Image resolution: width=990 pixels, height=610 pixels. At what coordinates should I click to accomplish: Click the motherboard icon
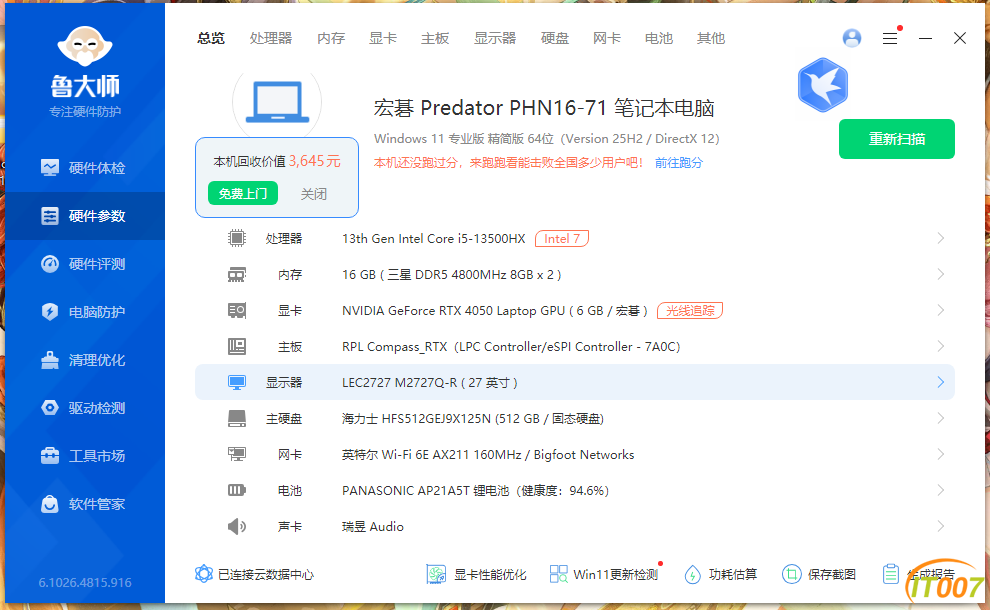[x=237, y=347]
